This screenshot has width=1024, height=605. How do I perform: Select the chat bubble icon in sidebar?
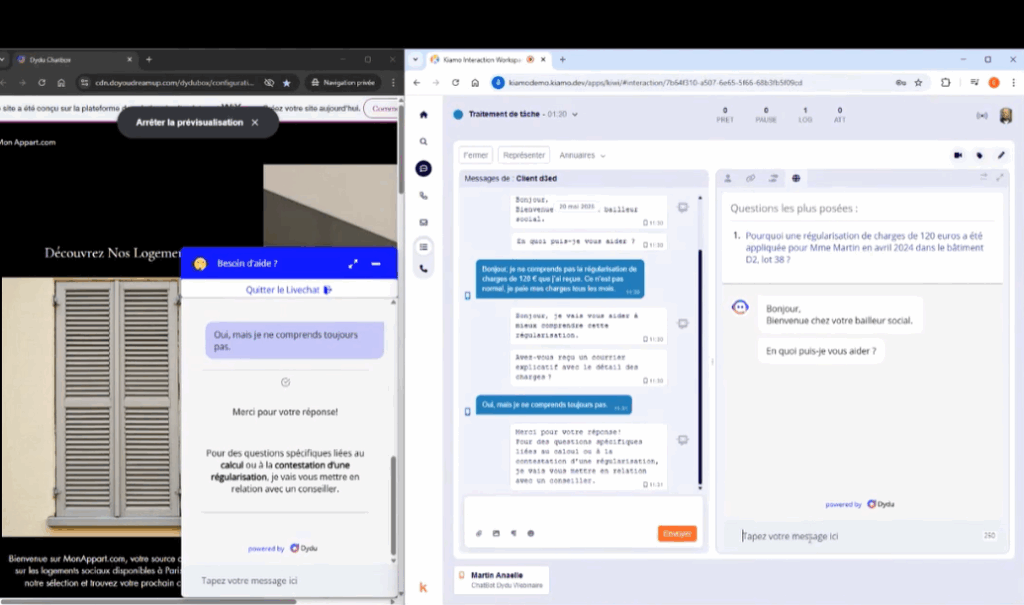(x=423, y=169)
